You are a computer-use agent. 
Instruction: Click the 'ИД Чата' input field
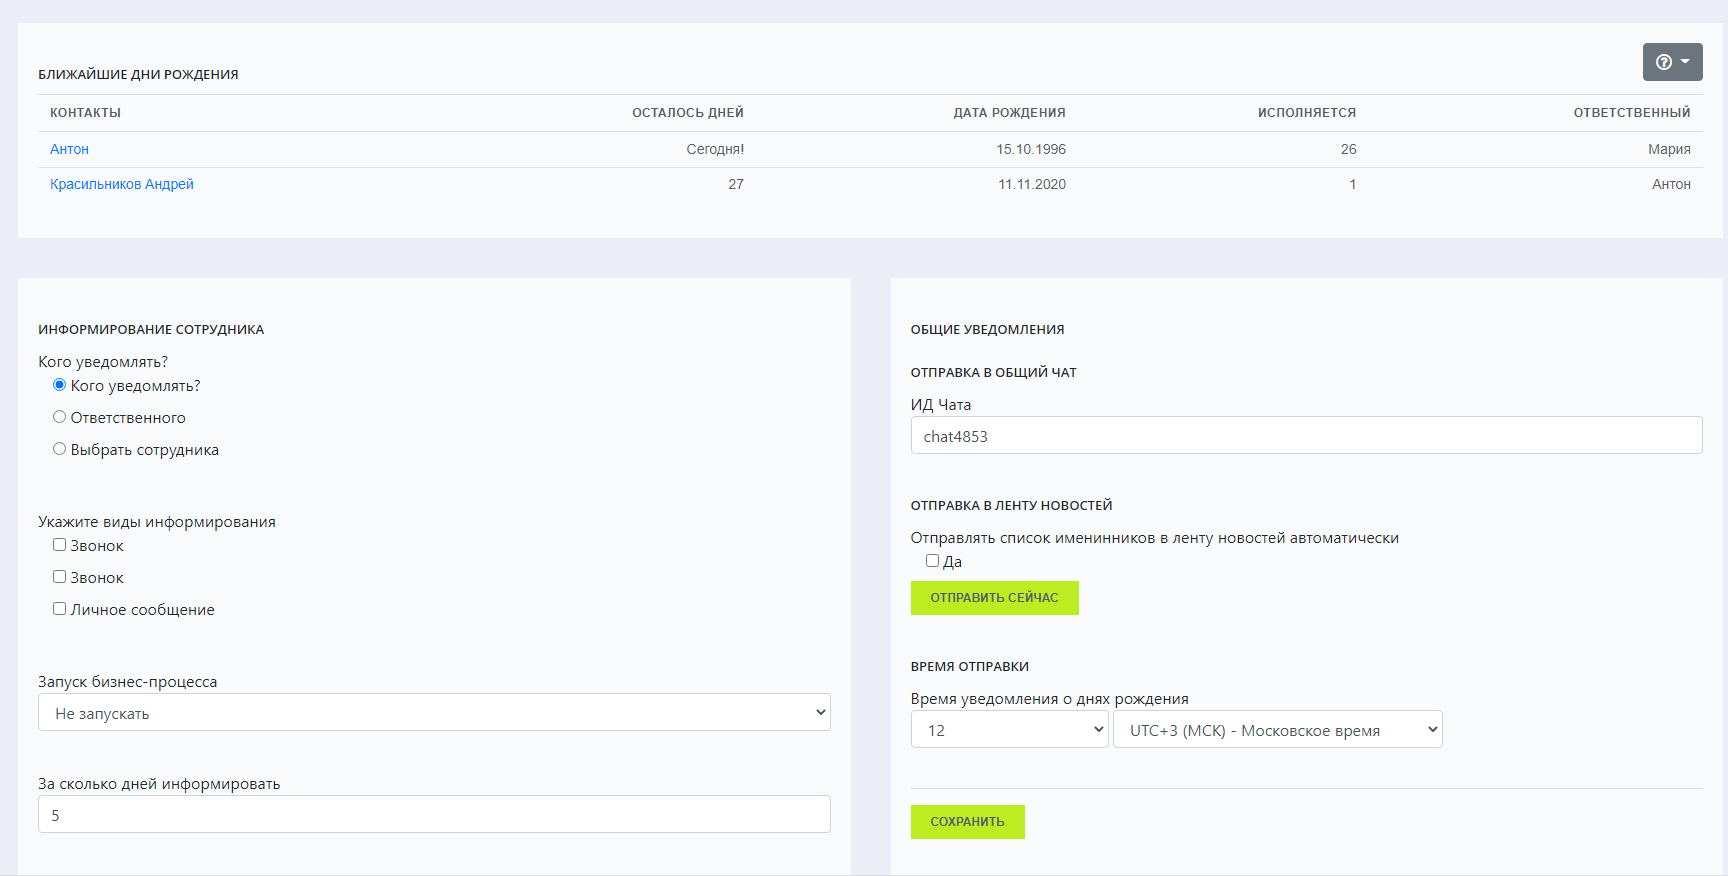1305,436
